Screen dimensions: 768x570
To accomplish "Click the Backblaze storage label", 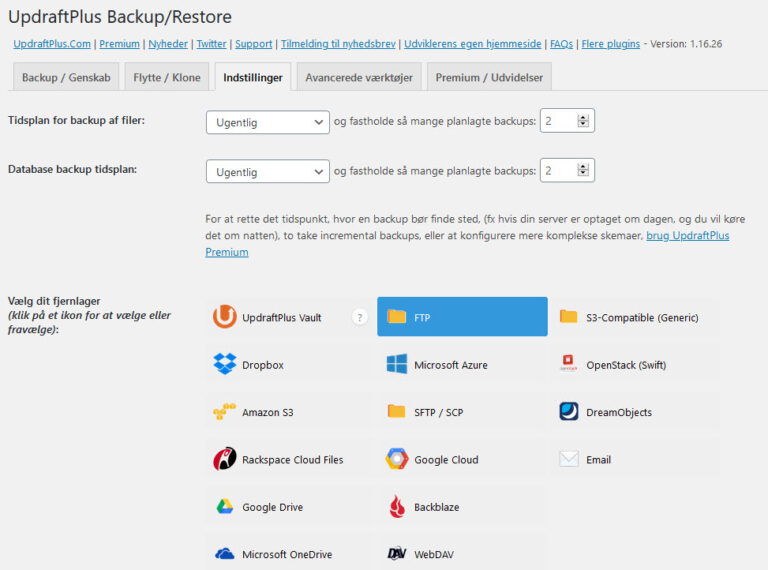I will pos(436,507).
